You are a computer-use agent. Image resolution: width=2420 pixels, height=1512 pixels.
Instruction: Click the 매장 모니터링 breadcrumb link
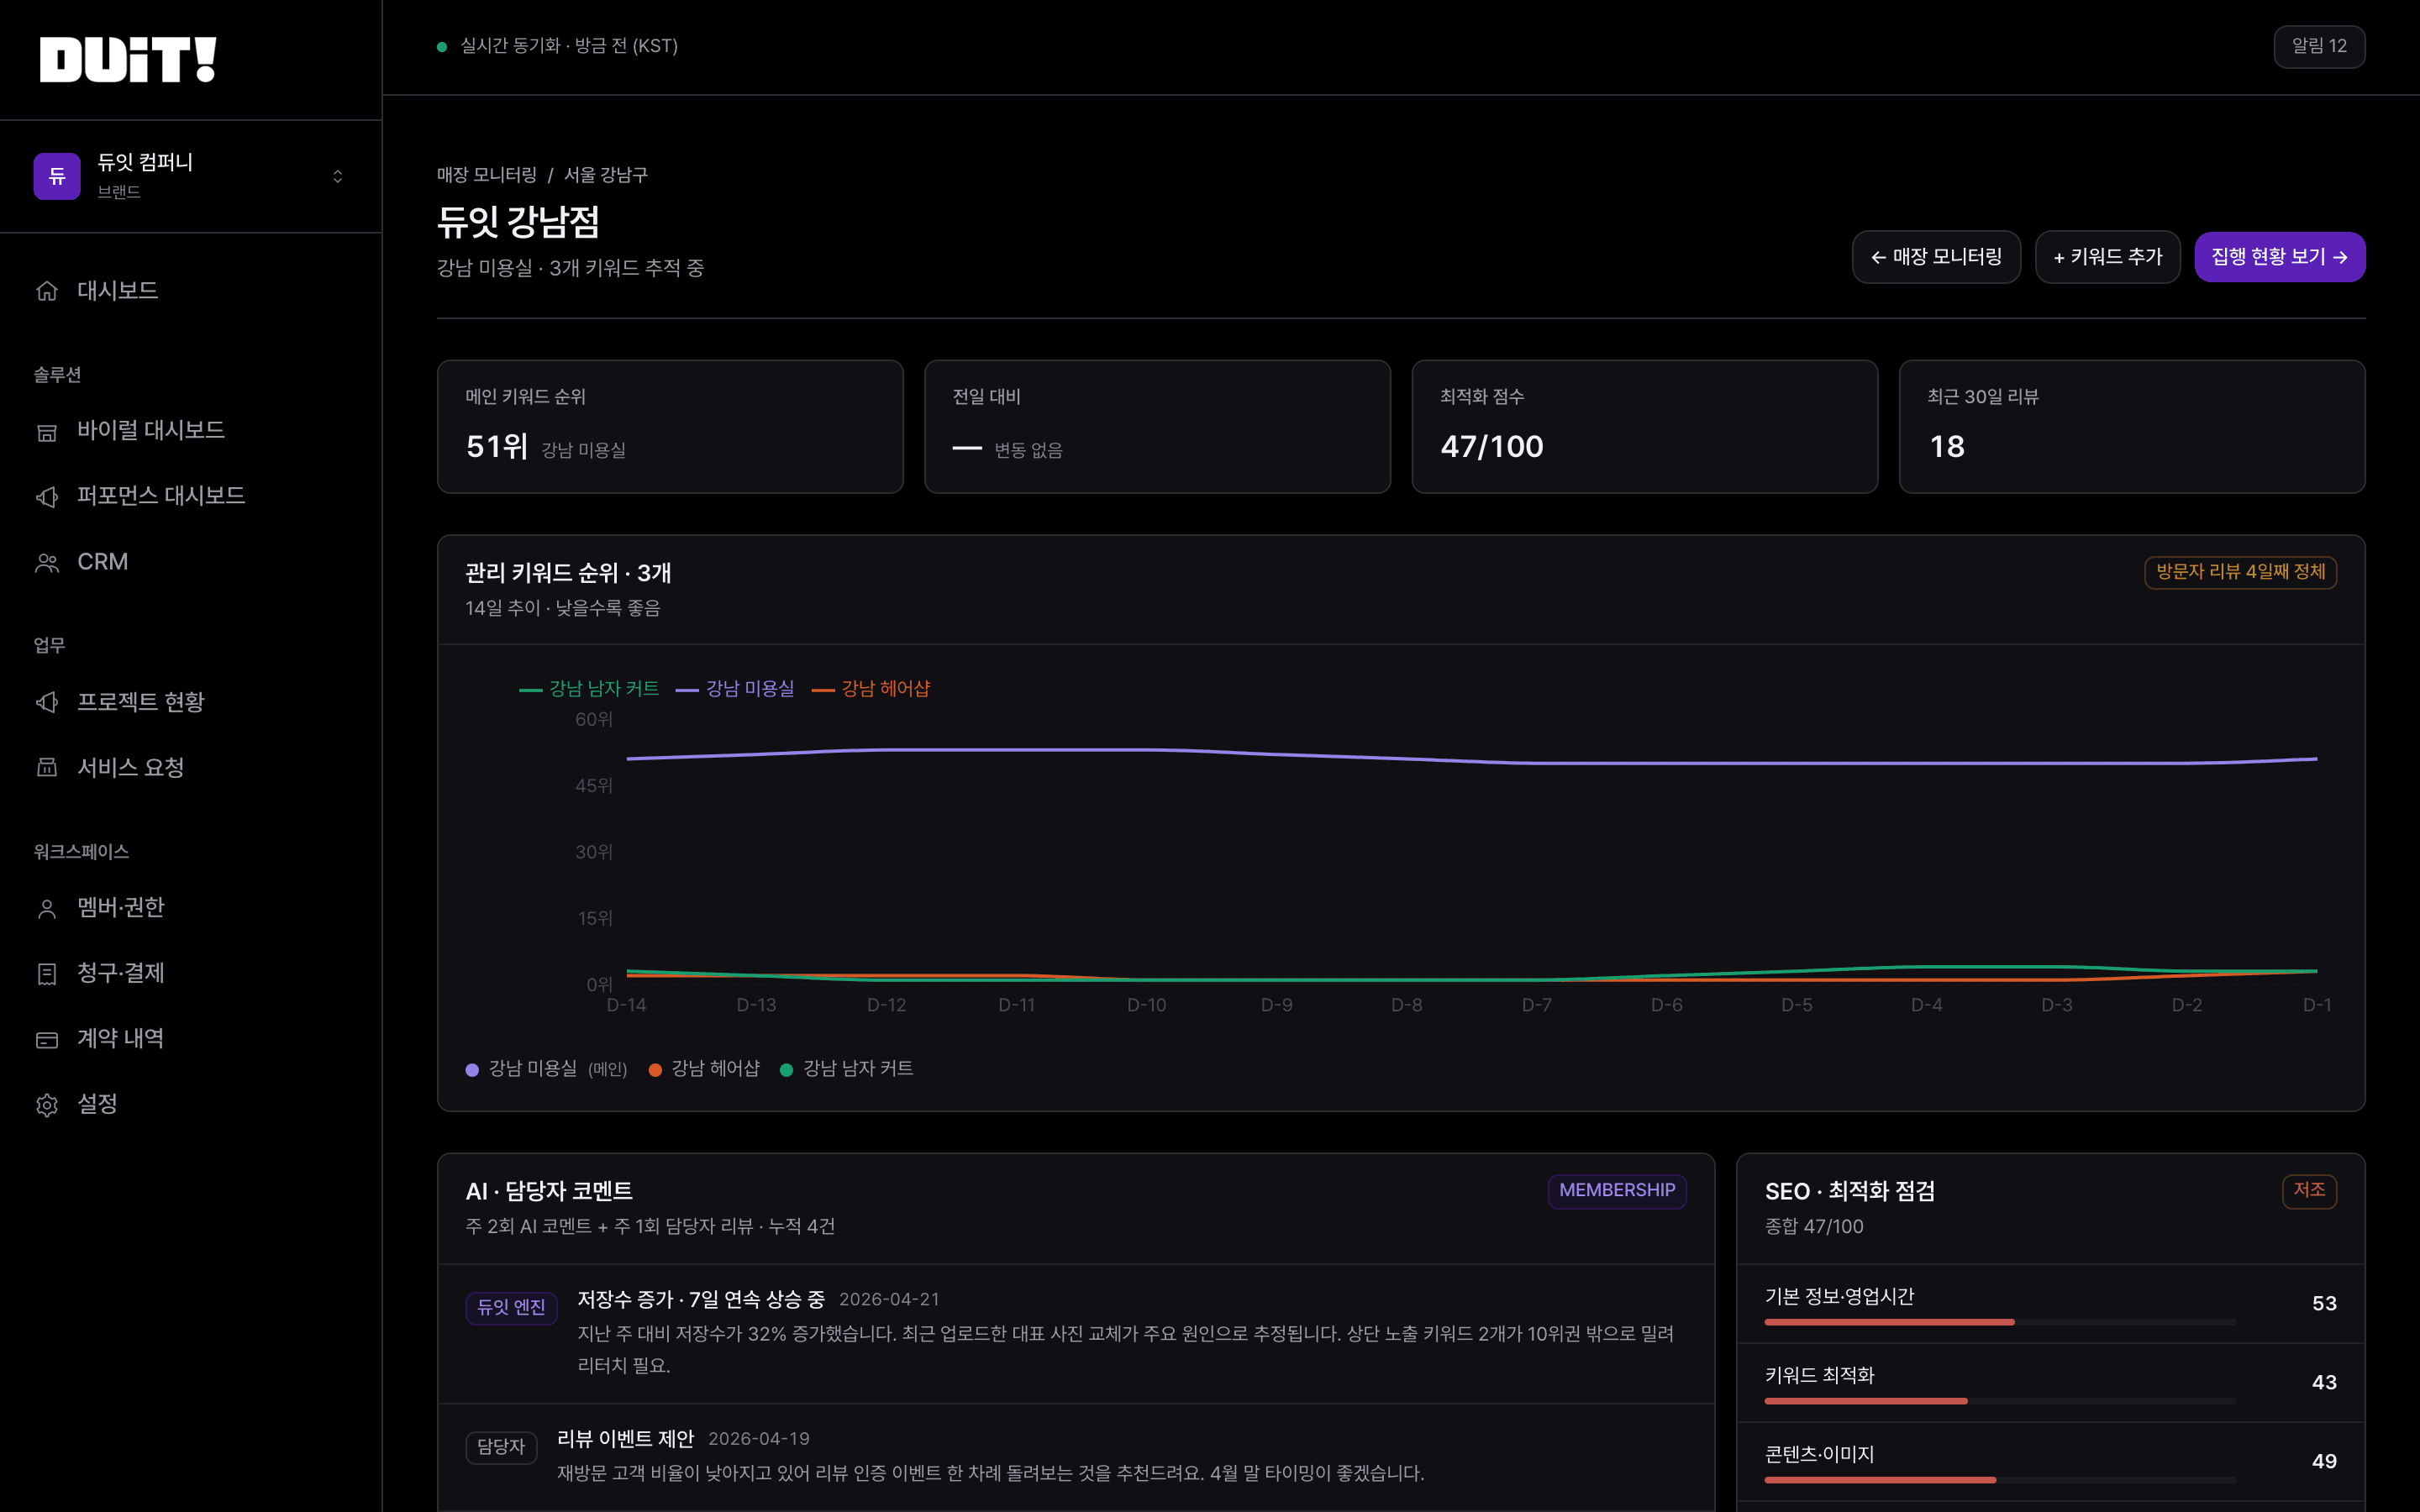tap(487, 175)
